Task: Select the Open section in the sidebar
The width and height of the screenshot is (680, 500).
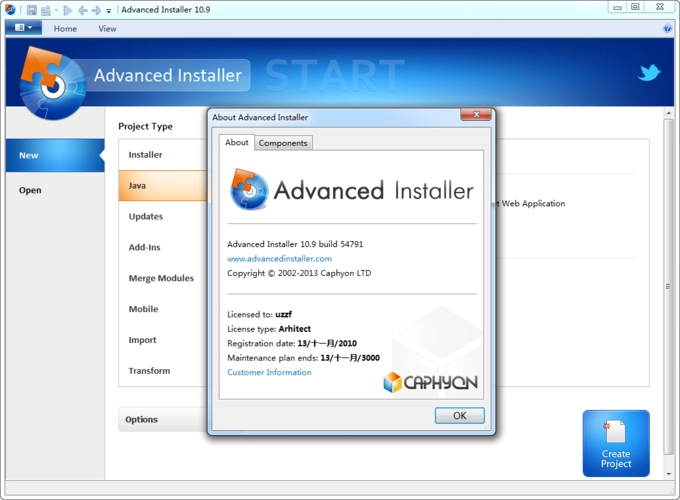Action: [x=55, y=190]
